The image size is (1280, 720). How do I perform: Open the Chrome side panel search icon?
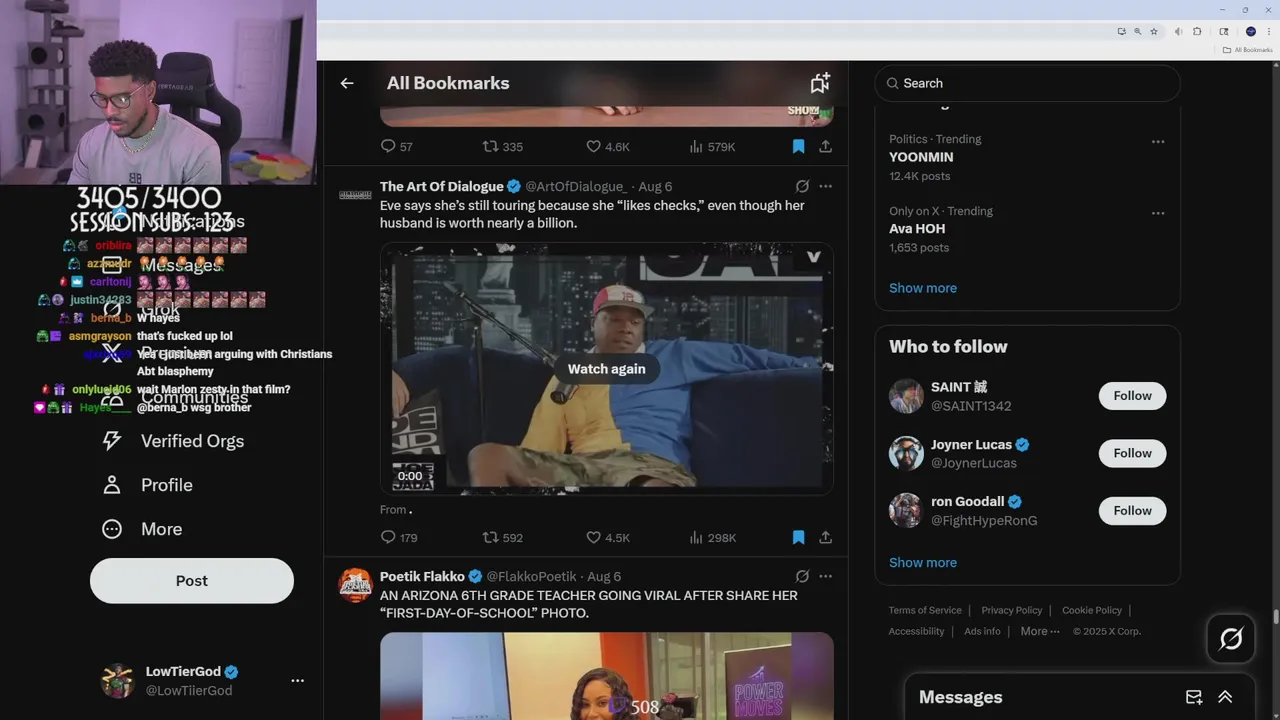coord(1223,32)
